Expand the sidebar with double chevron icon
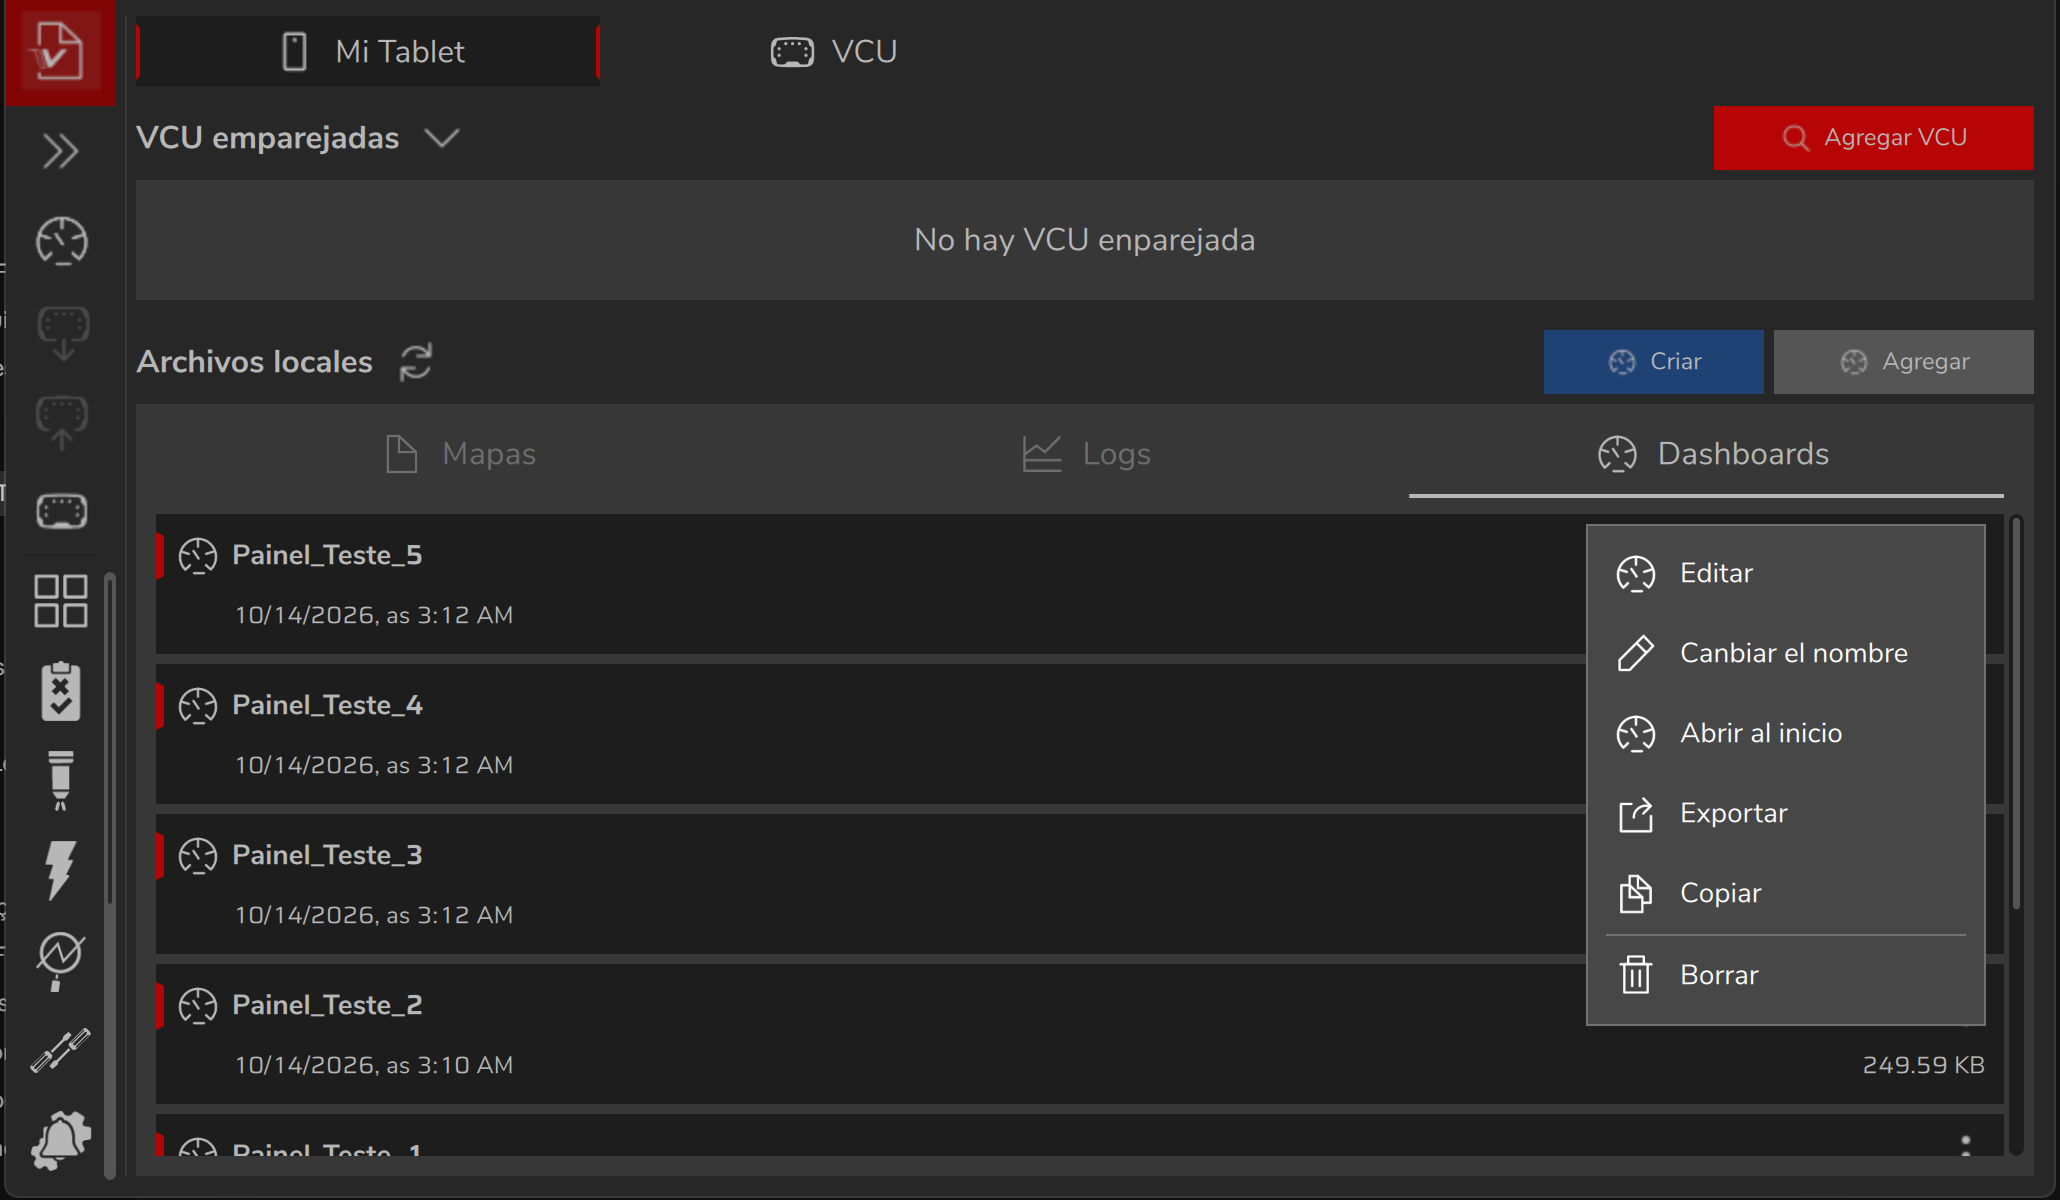The image size is (2060, 1200). 61,151
